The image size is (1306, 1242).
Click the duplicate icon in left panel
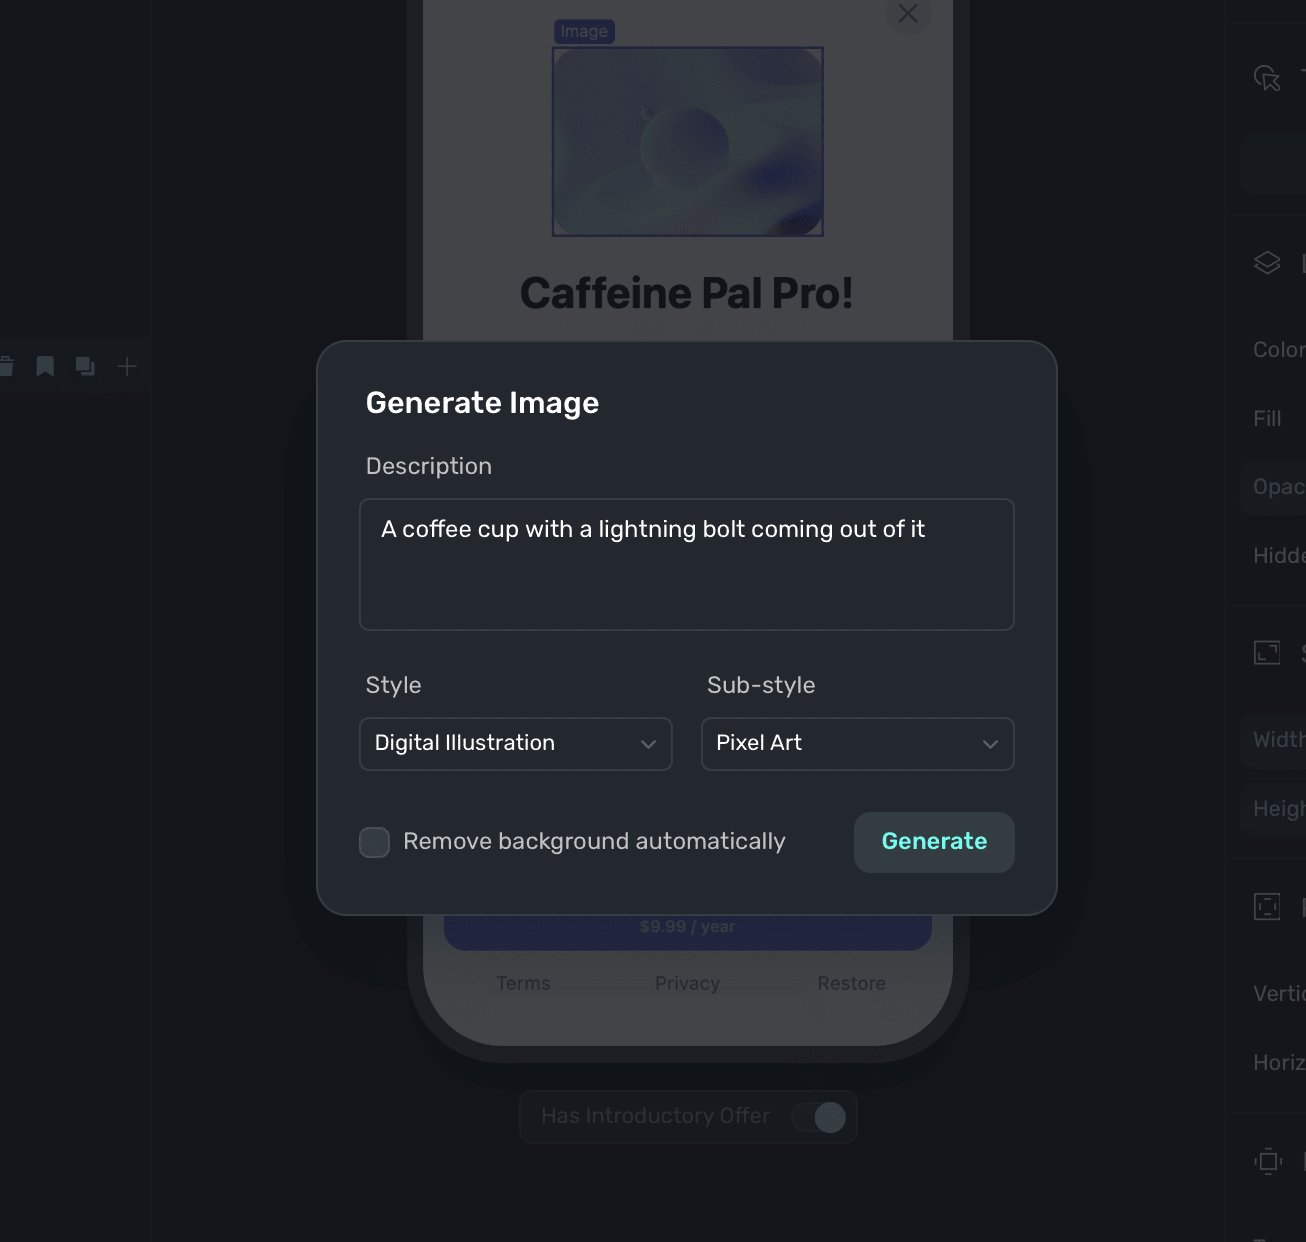tap(86, 366)
